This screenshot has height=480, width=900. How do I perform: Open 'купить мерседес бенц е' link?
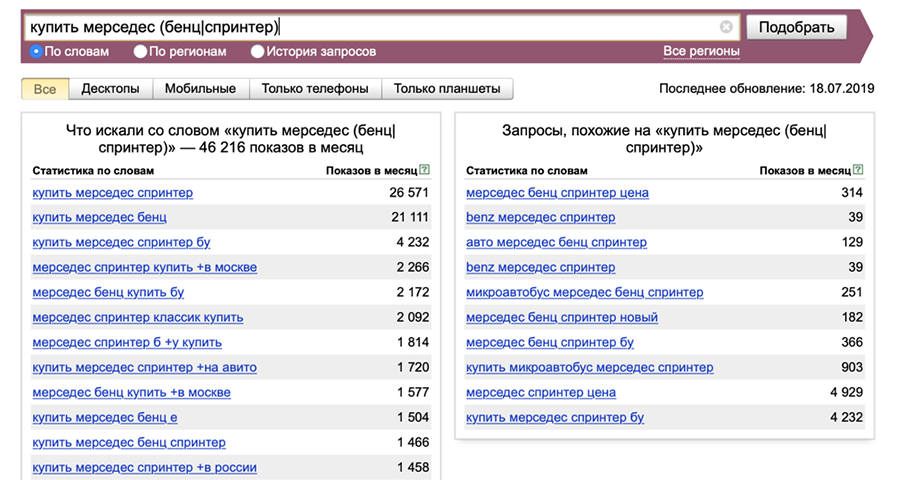coord(105,417)
